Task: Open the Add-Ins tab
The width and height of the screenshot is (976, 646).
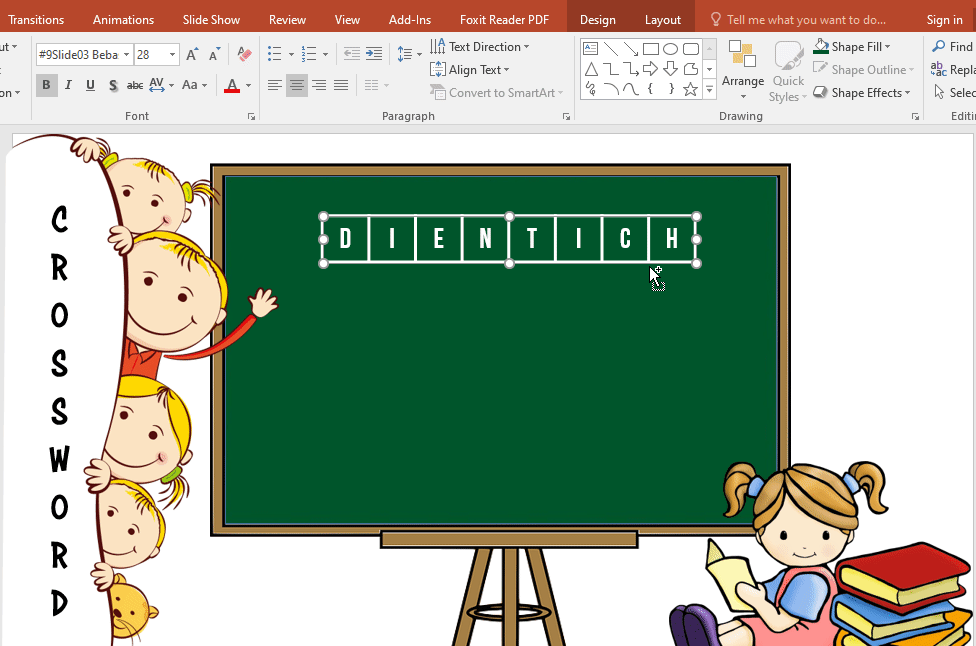Action: (x=410, y=20)
